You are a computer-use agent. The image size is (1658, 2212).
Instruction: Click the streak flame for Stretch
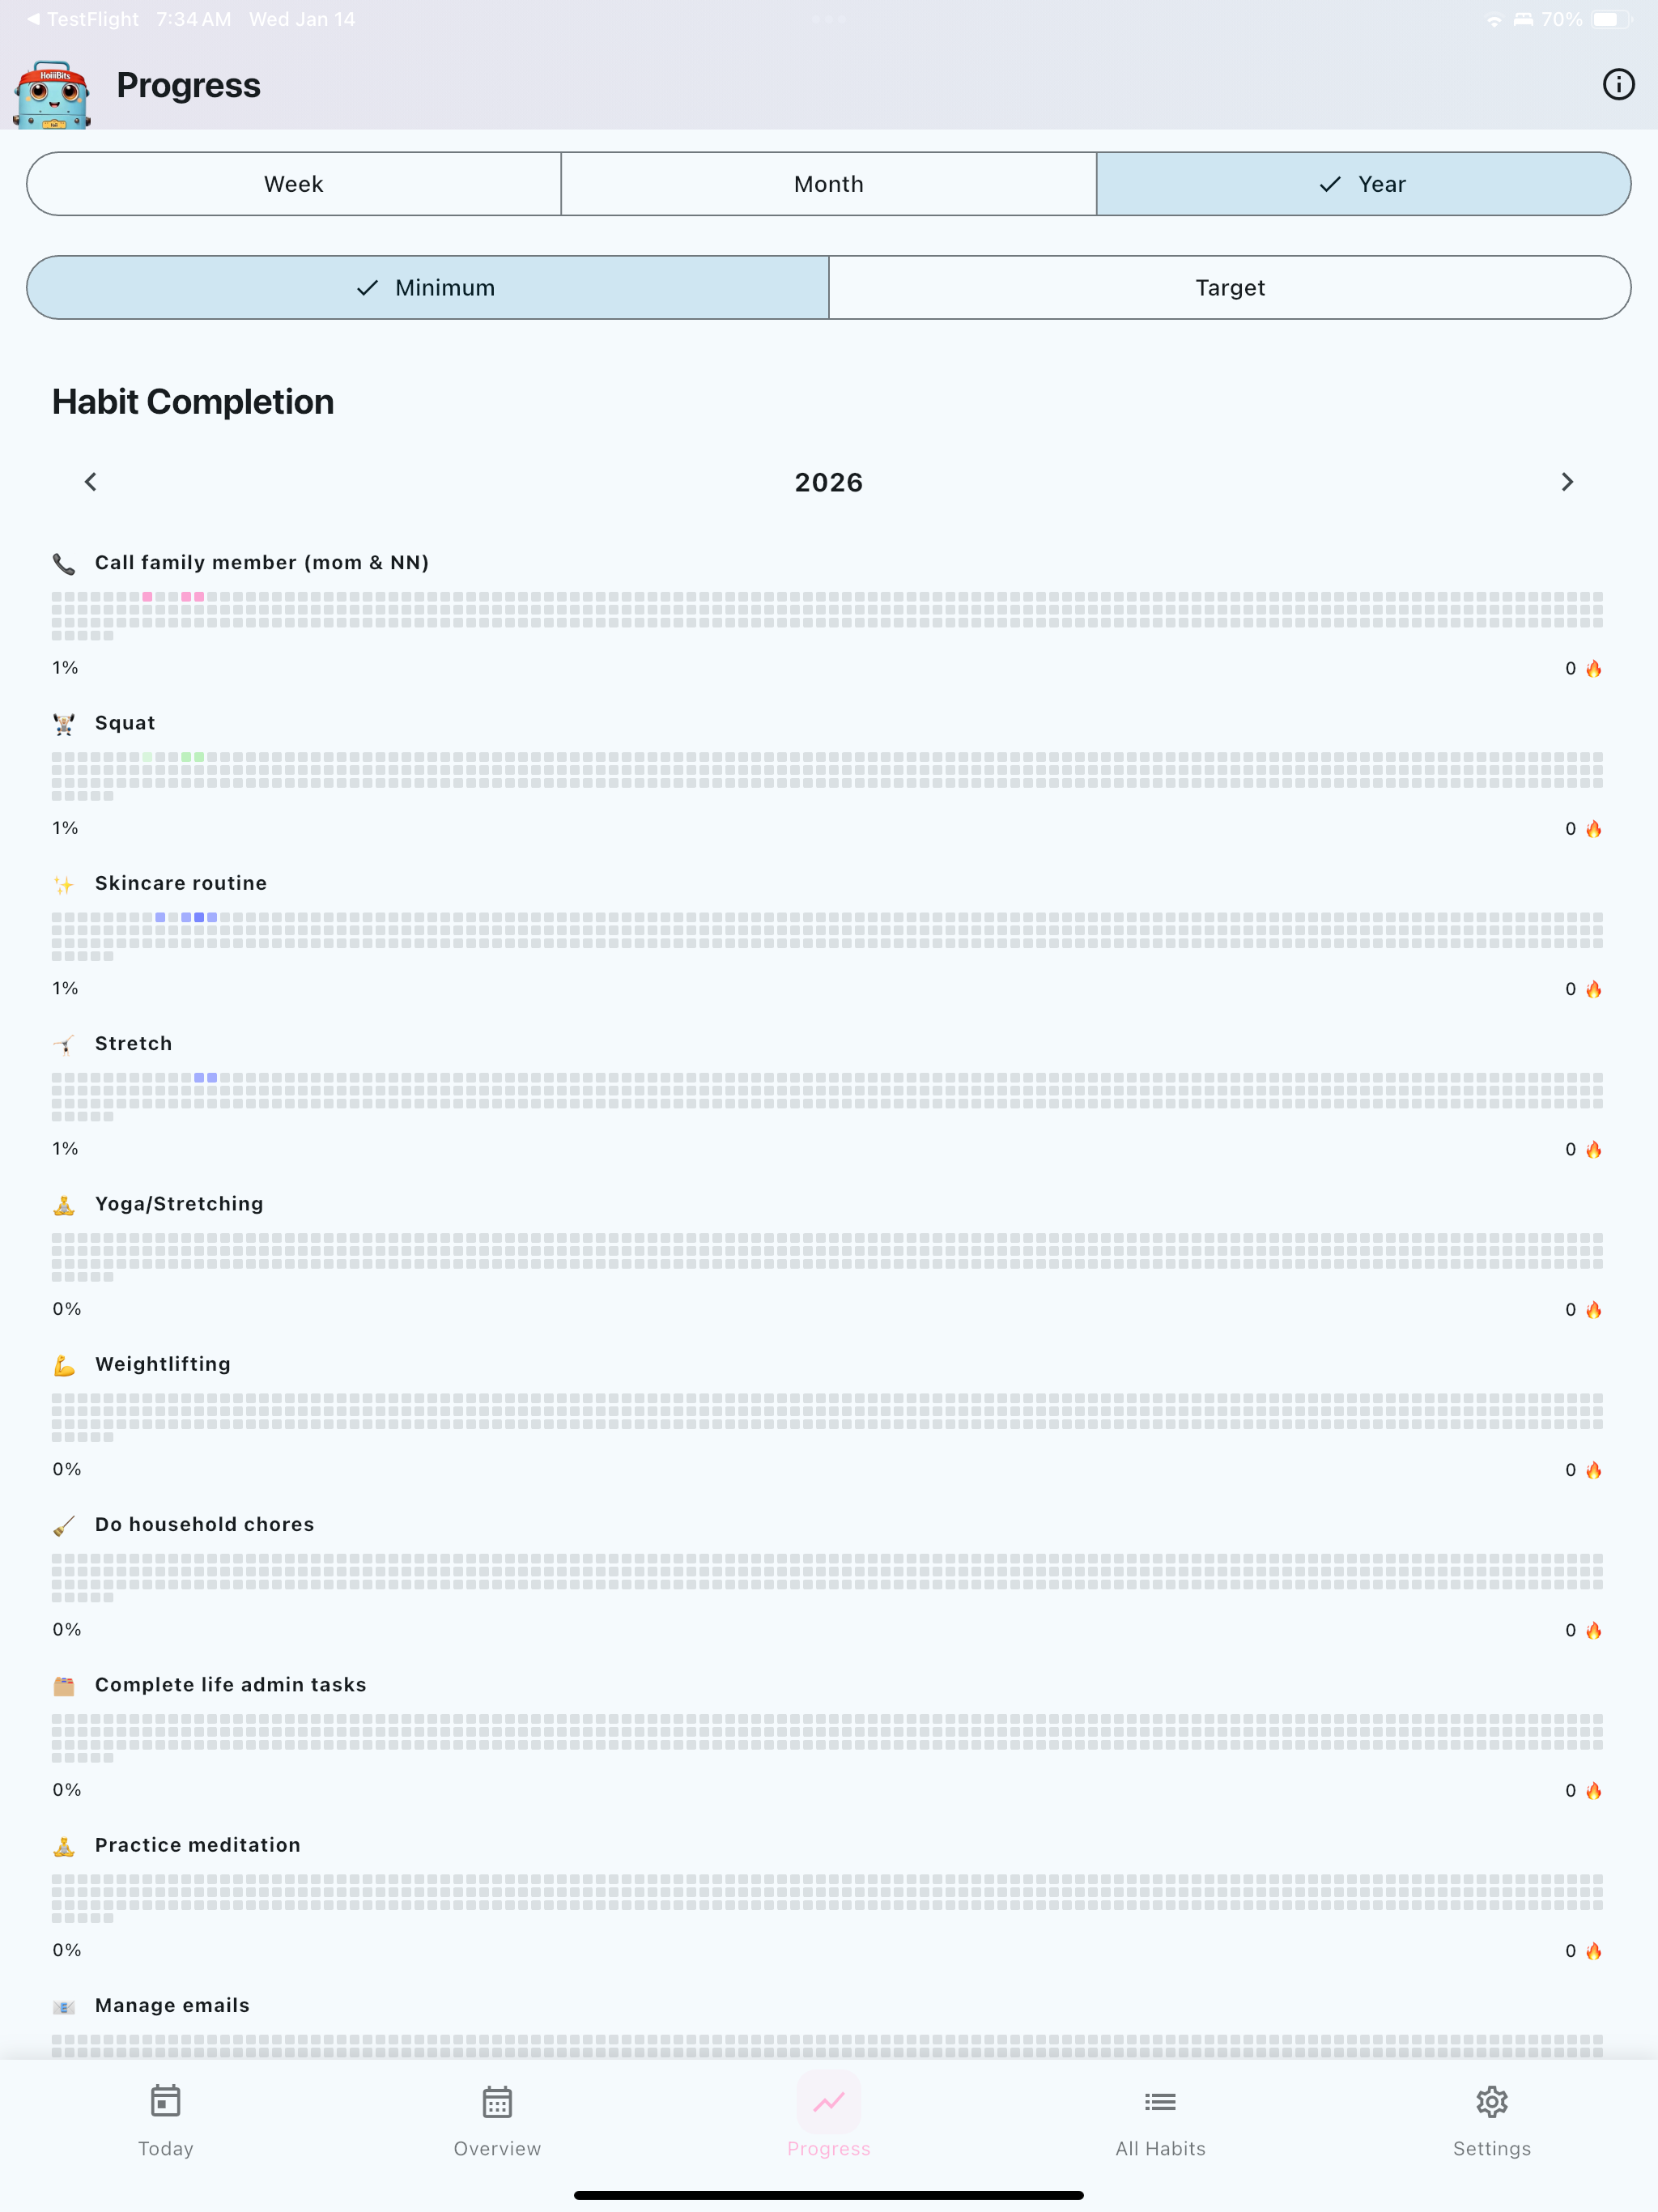[x=1594, y=1149]
